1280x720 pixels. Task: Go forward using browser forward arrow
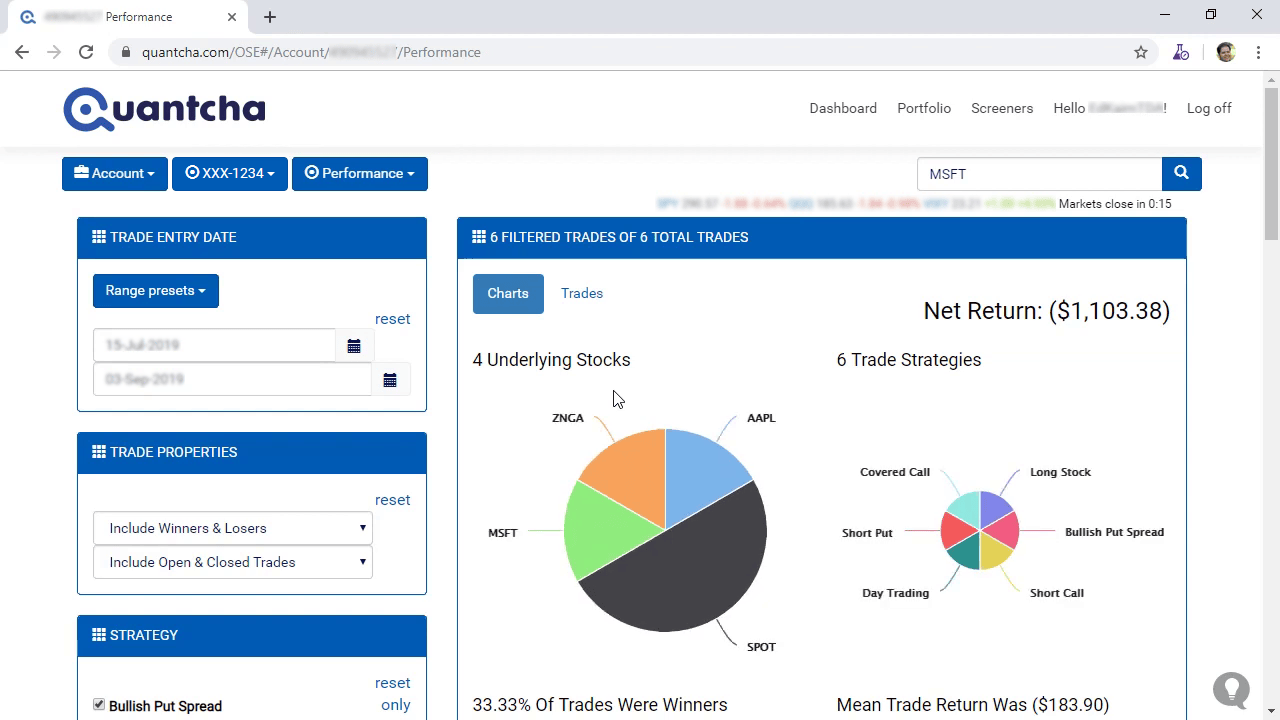tap(54, 52)
